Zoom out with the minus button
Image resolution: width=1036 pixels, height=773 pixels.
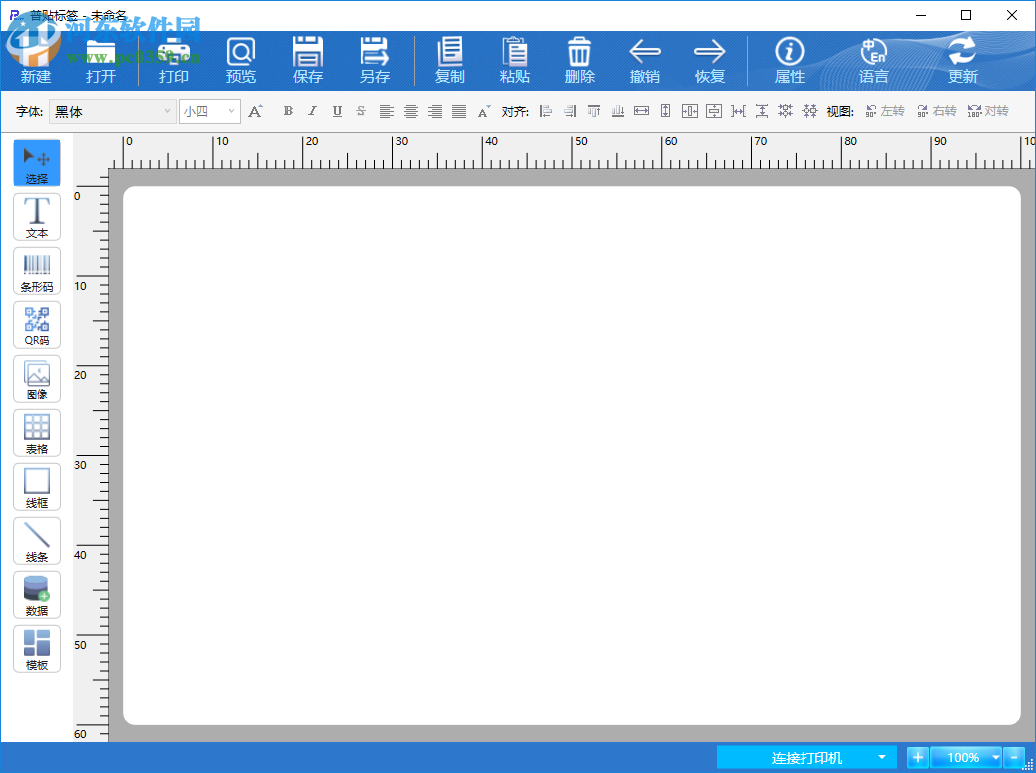tap(1014, 757)
